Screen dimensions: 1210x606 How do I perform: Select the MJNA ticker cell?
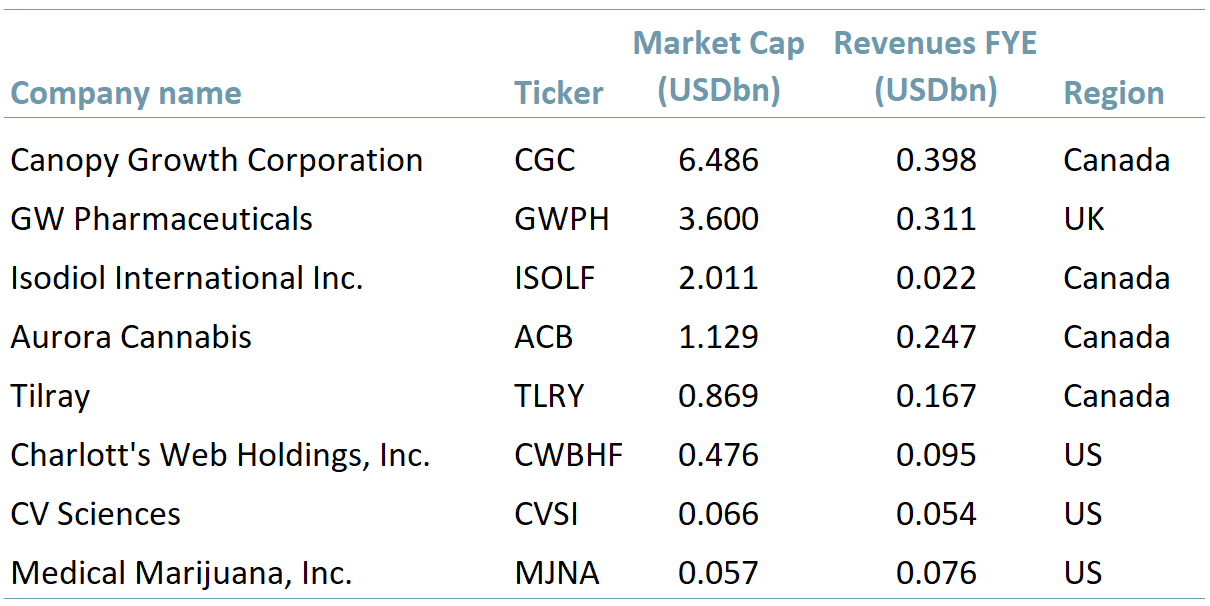point(556,573)
